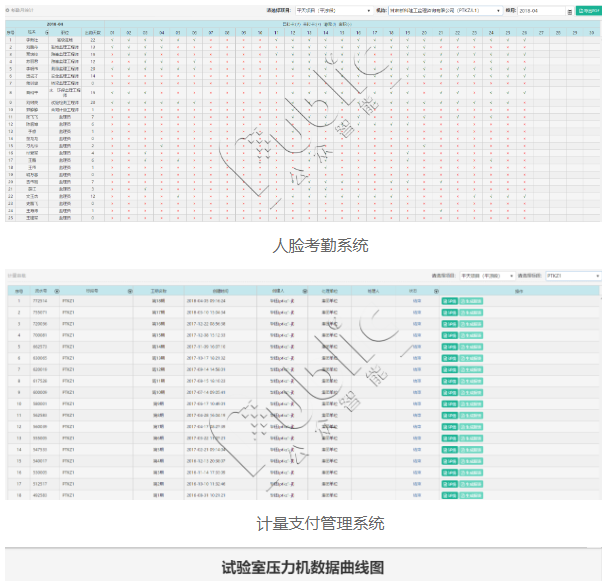Click the second green action button in payment row 1
Image resolution: width=602 pixels, height=581 pixels.
point(470,300)
